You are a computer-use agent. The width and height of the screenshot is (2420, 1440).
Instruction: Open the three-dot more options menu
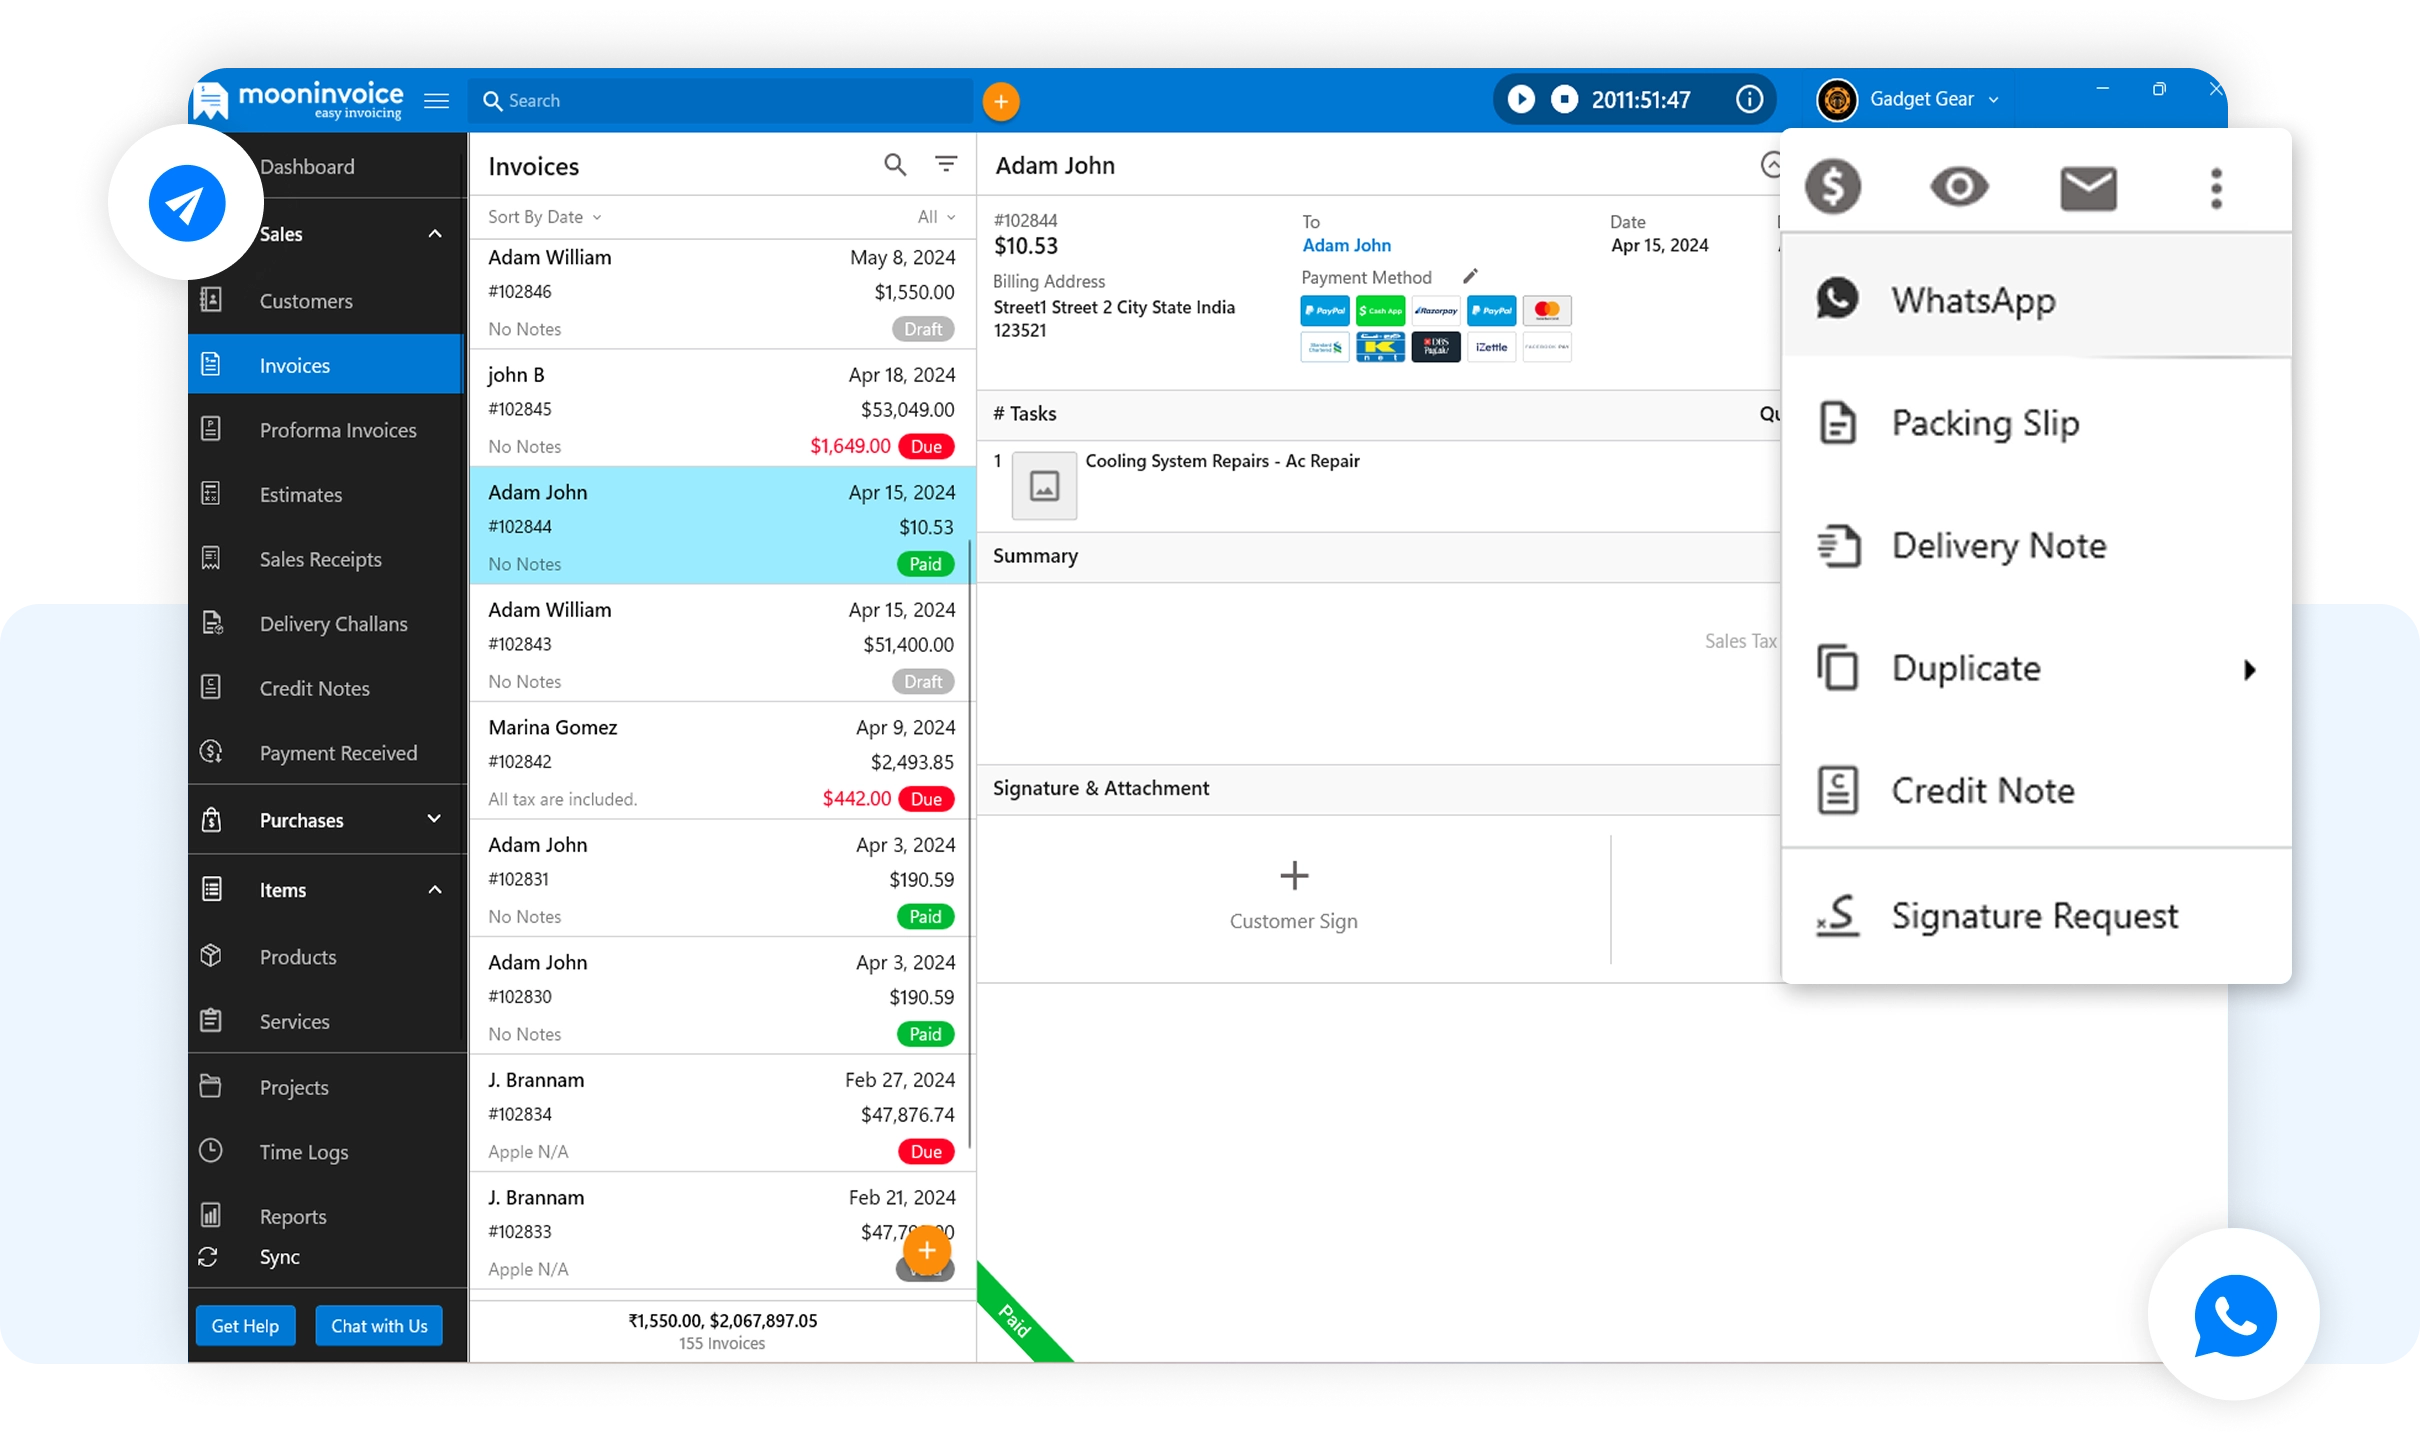(2216, 188)
